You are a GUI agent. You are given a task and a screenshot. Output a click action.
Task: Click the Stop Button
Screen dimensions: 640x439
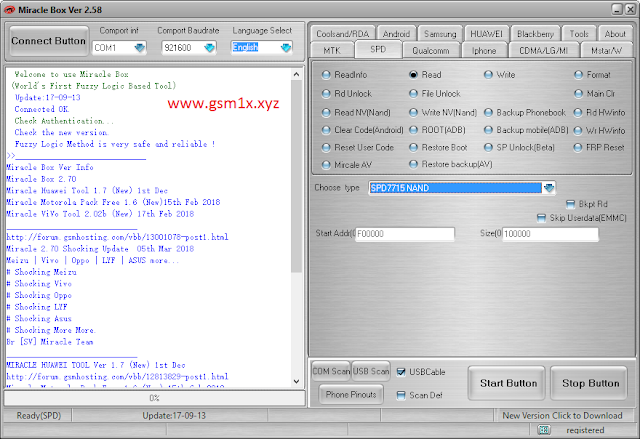(590, 383)
